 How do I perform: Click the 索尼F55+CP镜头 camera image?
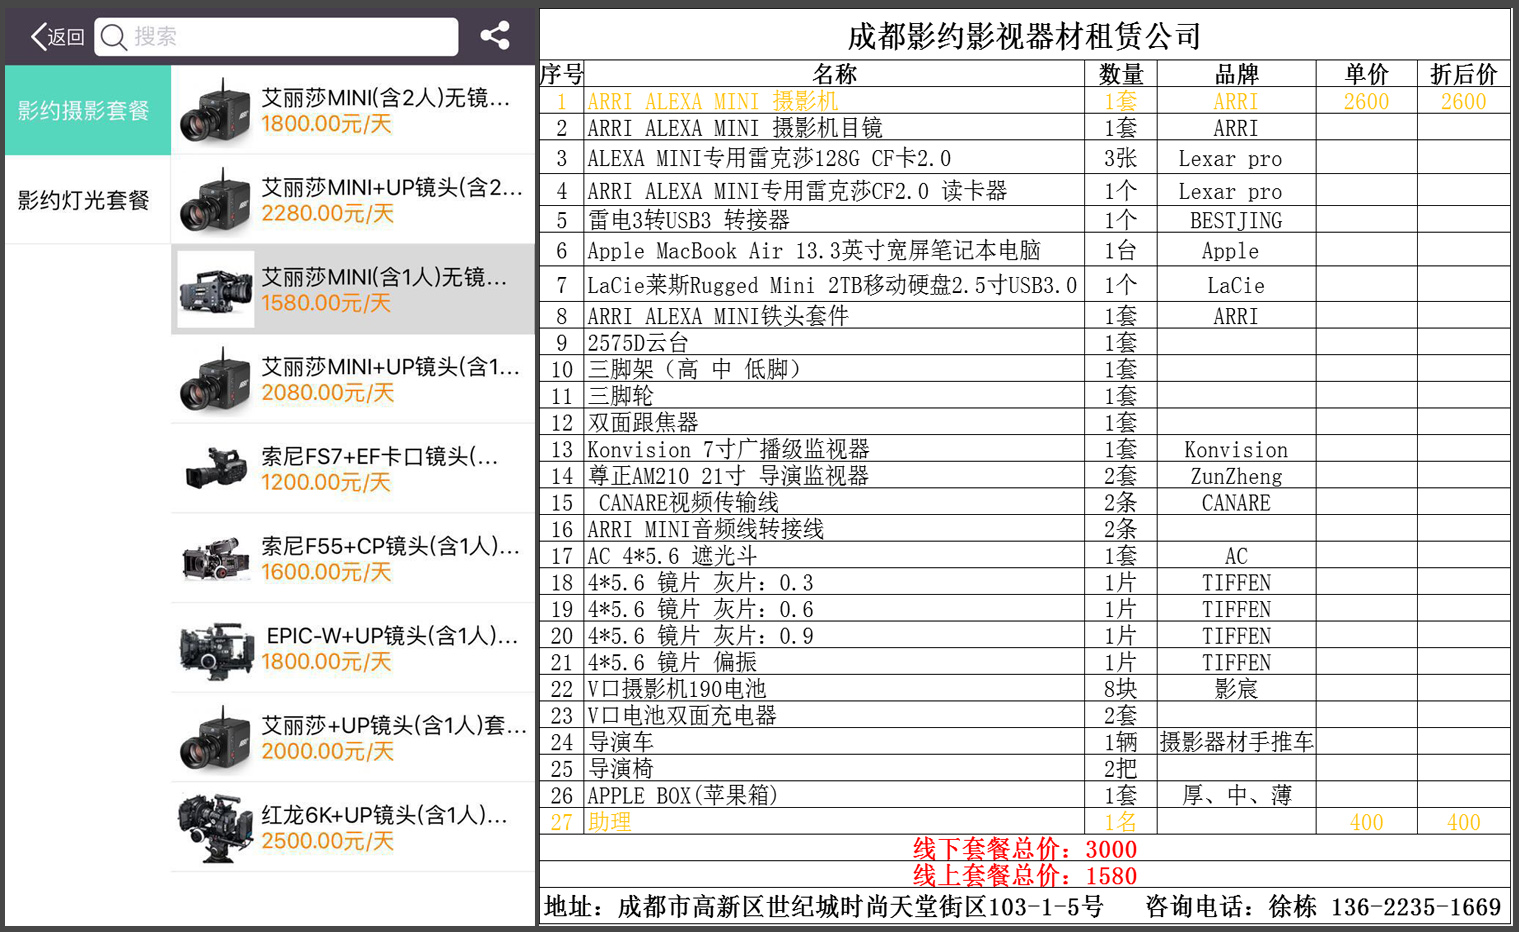215,558
